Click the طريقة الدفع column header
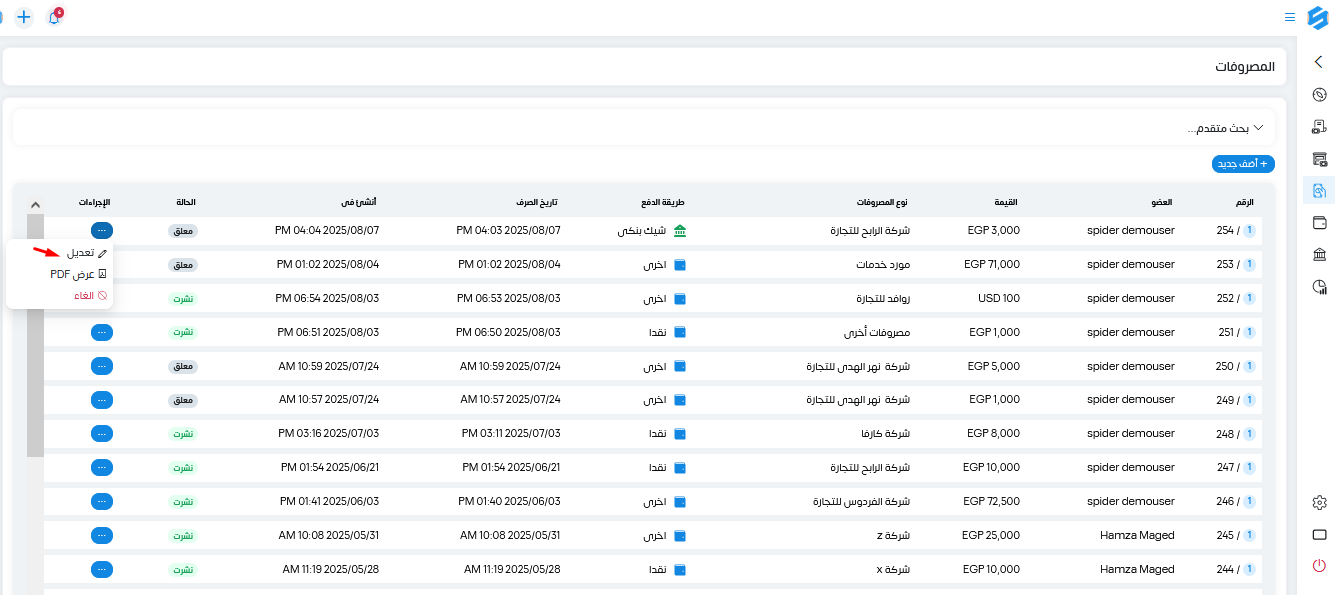This screenshot has height=595, width=1339. 663,203
